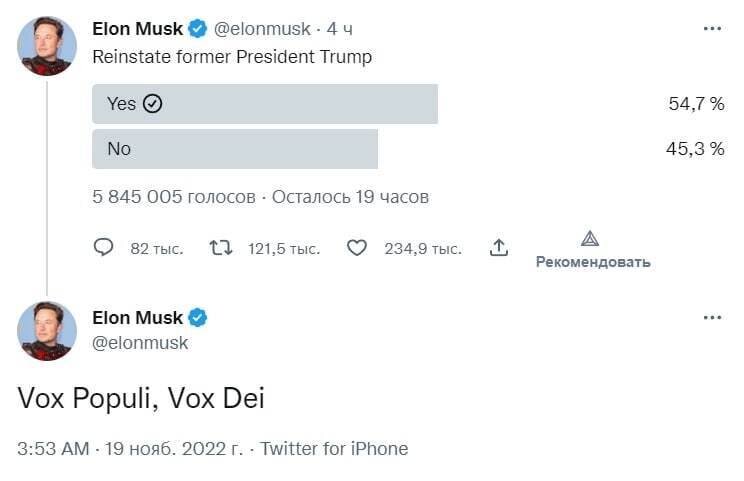
Task: Open more options on Vox Populi tweet
Action: click(712, 318)
